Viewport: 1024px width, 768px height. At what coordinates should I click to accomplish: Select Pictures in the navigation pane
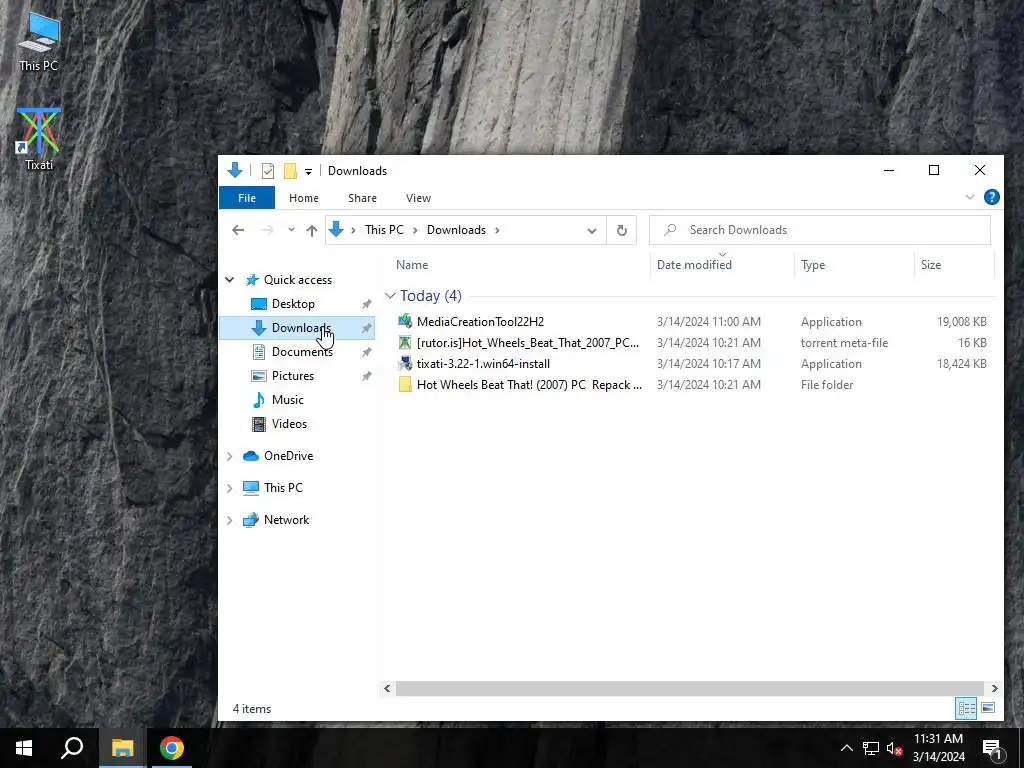293,376
